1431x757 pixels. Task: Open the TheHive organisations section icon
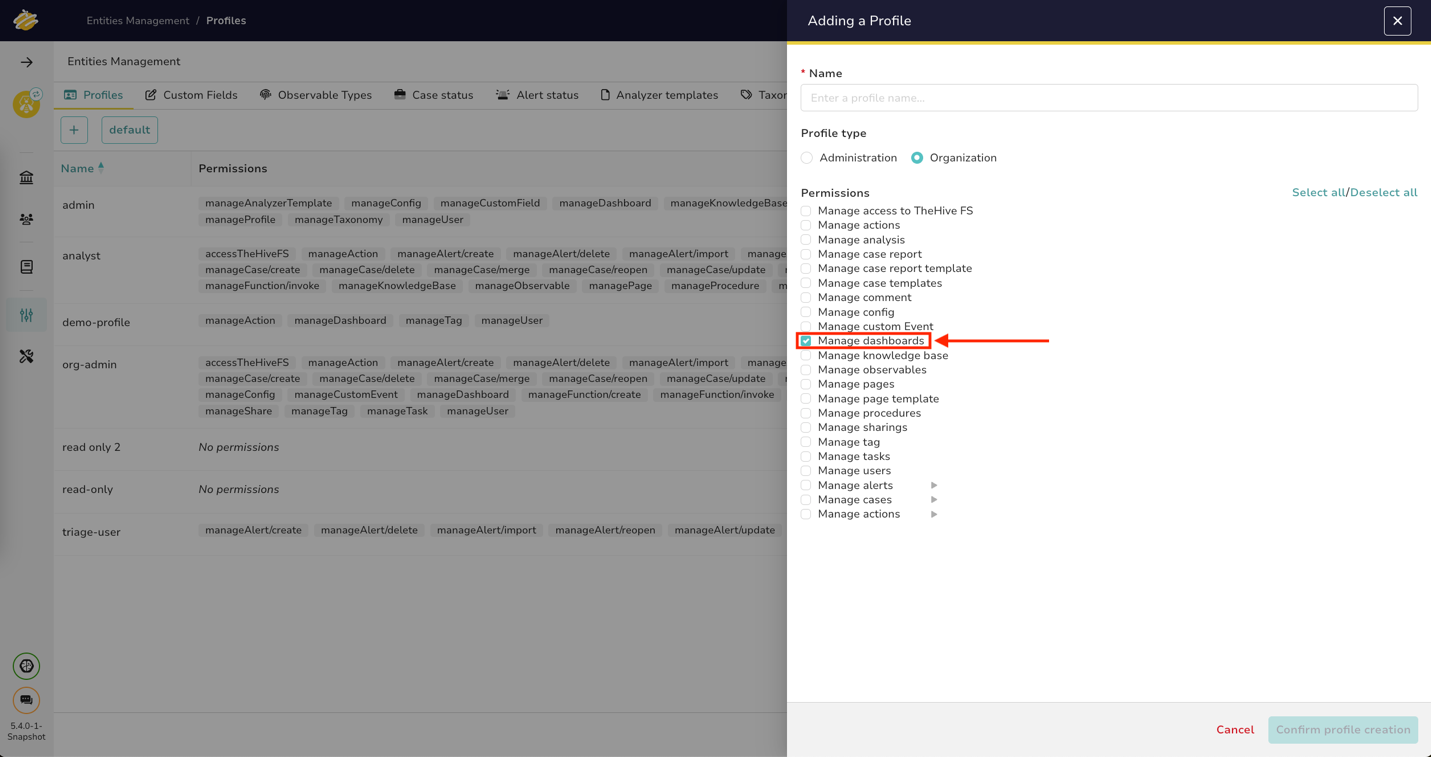(x=26, y=177)
